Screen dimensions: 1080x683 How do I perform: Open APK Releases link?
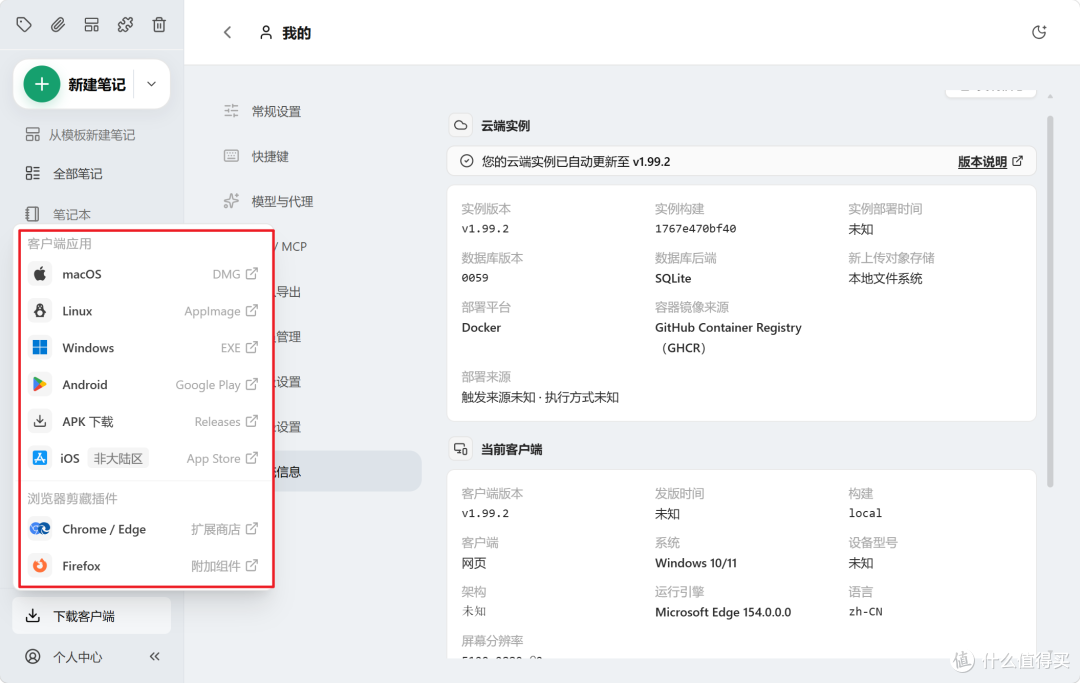(226, 421)
